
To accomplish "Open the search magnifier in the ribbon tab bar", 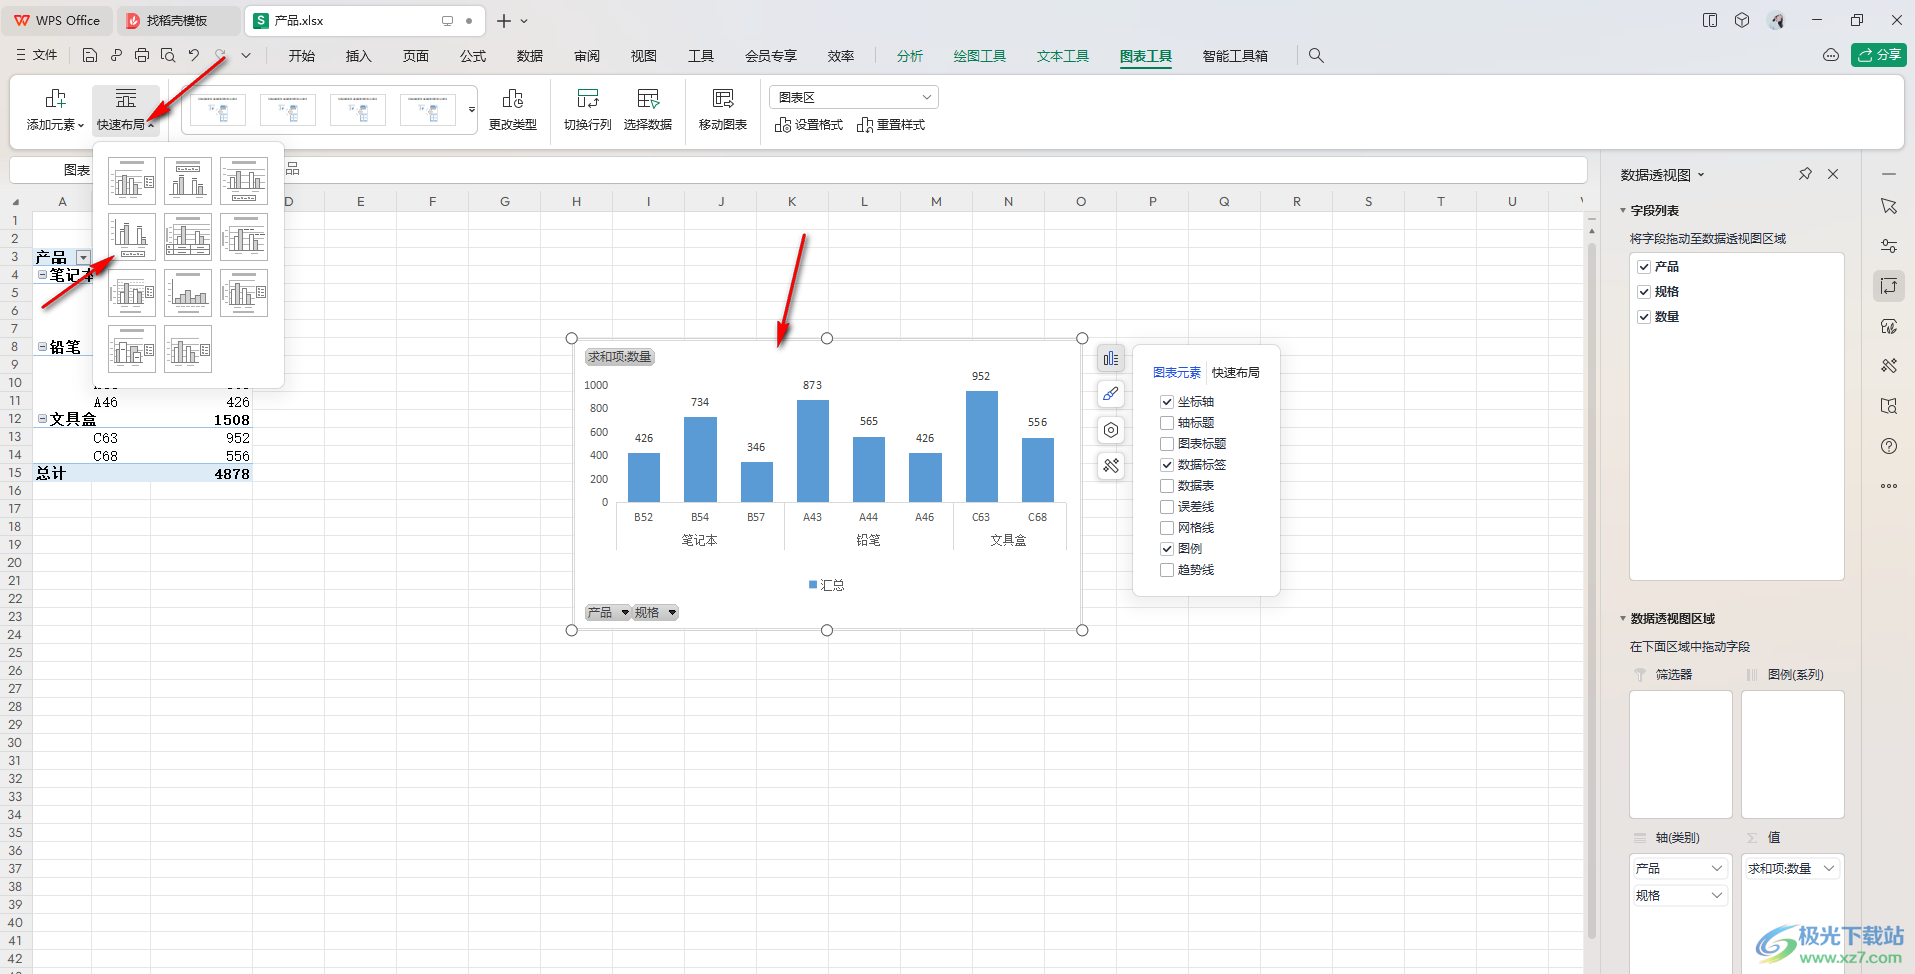I will pyautogui.click(x=1316, y=56).
